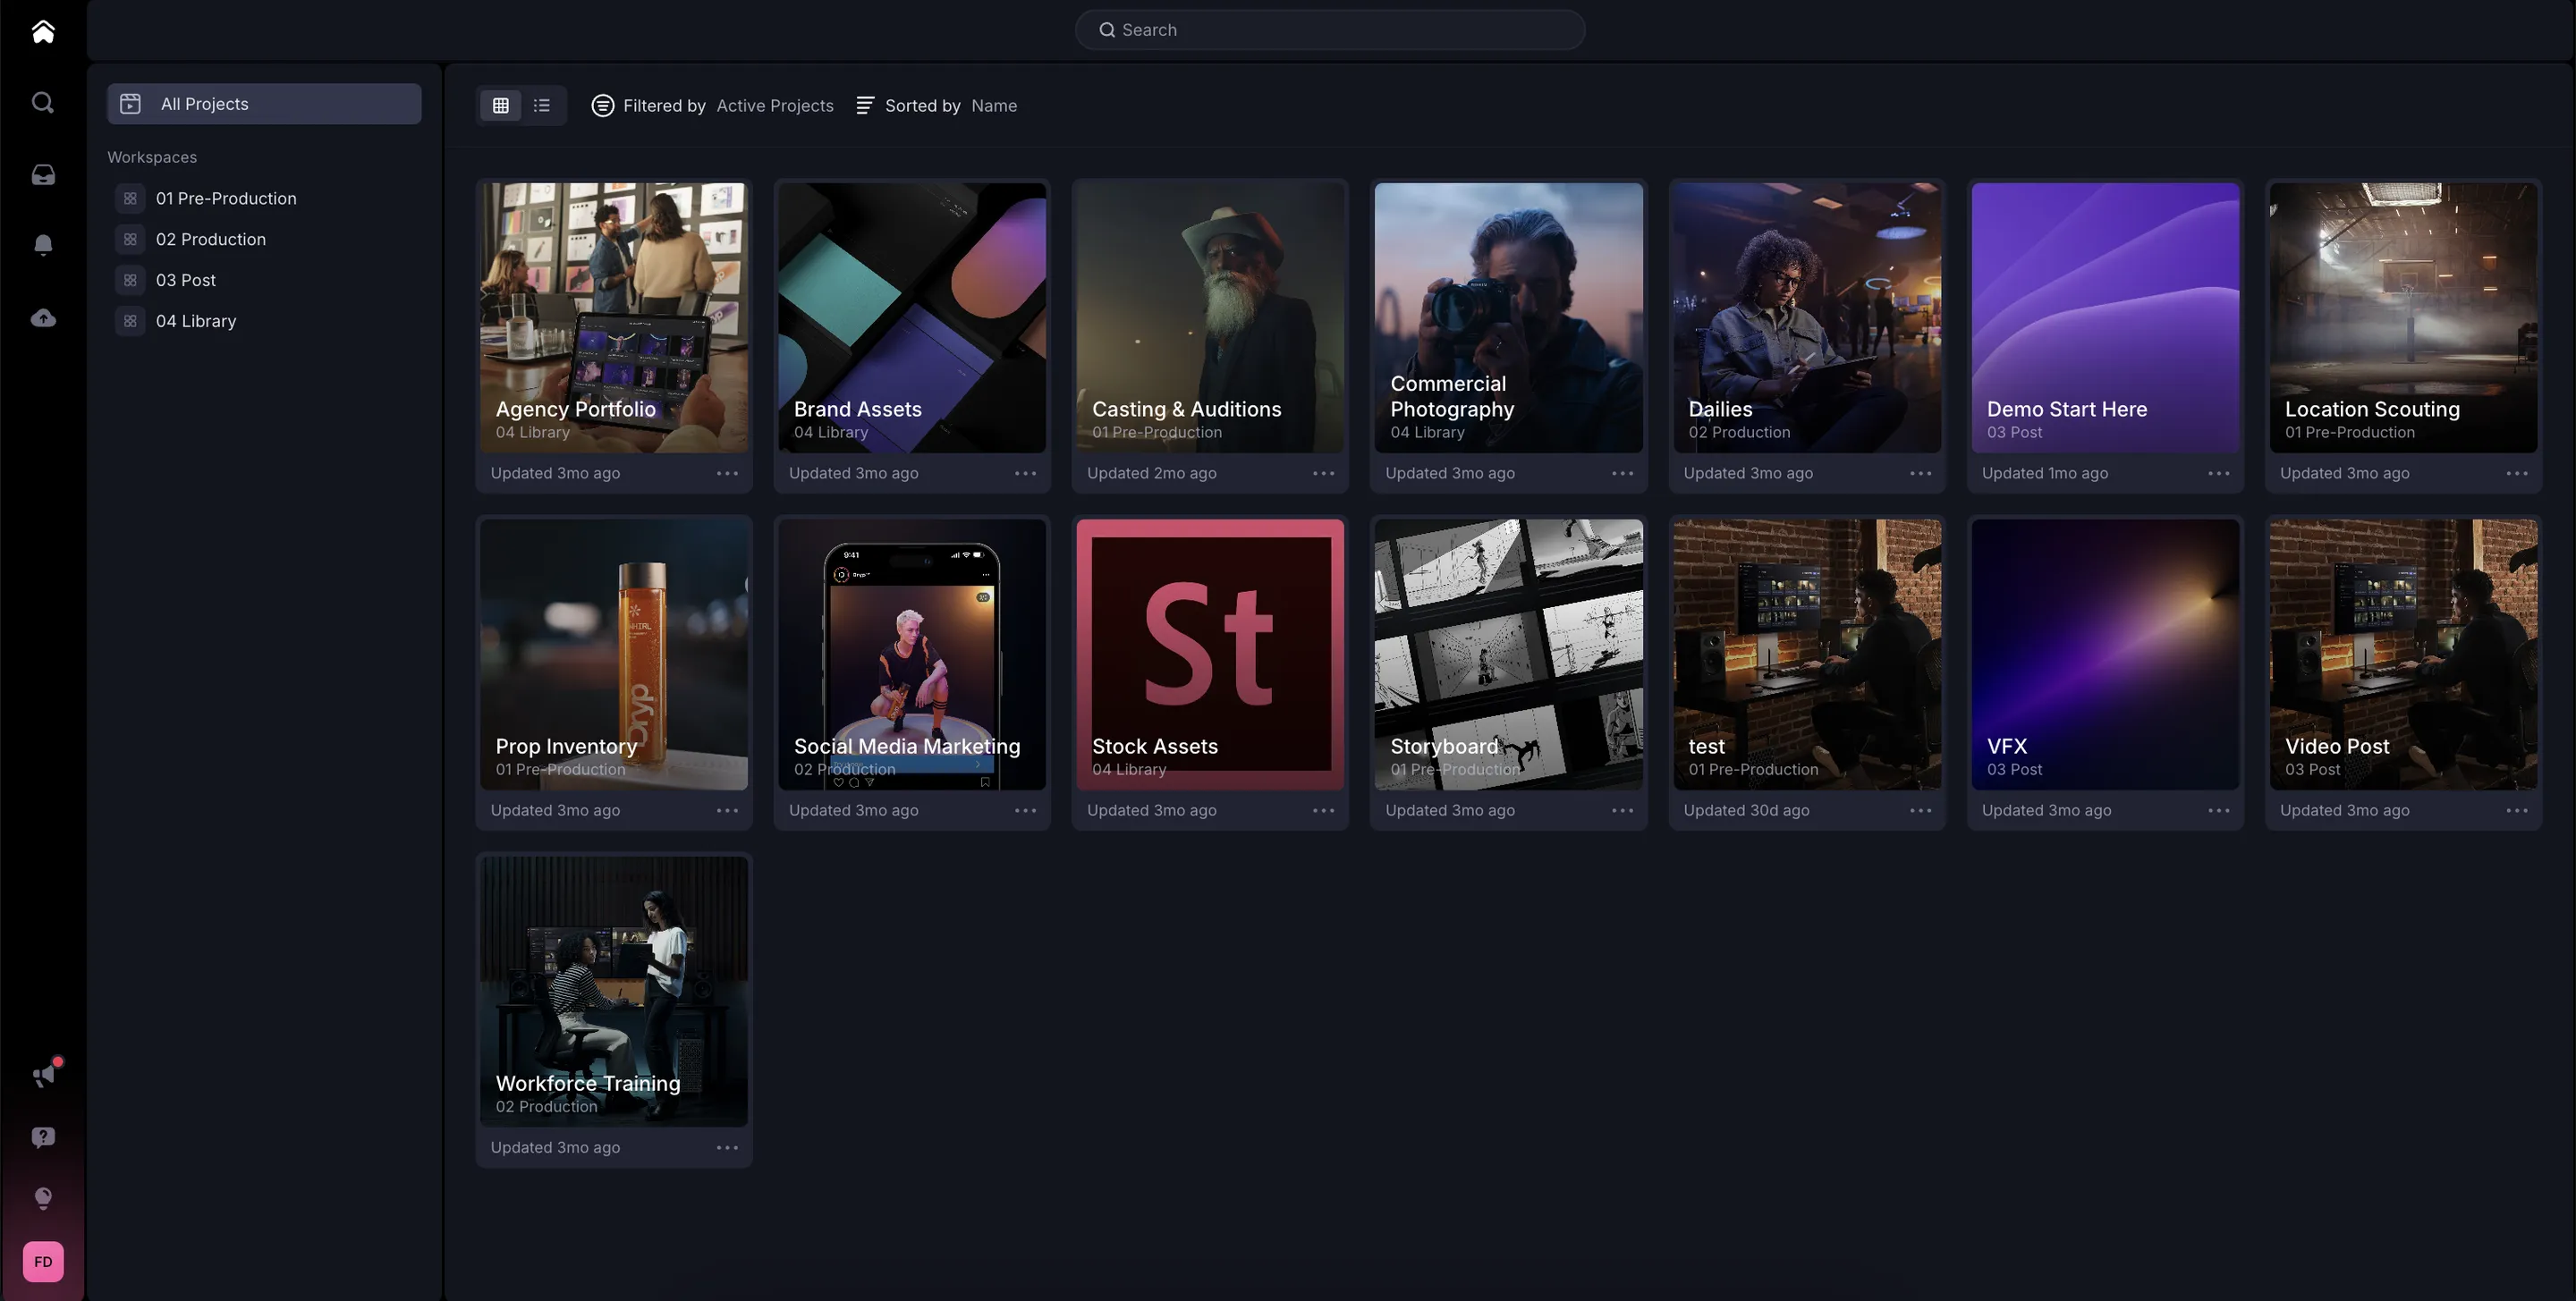Switch to list view
The height and width of the screenshot is (1301, 2576).
pos(542,105)
